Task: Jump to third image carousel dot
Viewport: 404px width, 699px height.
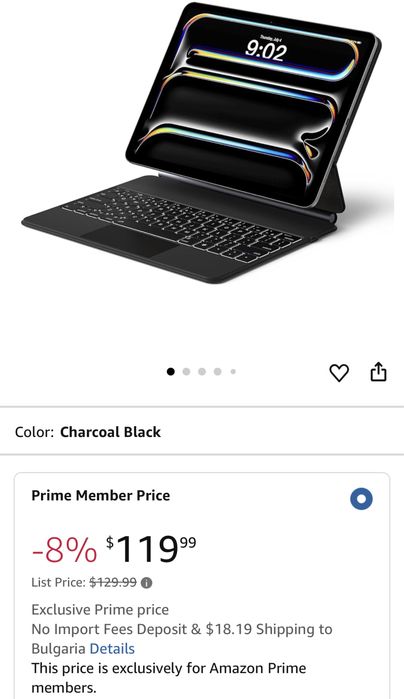Action: pyautogui.click(x=202, y=371)
